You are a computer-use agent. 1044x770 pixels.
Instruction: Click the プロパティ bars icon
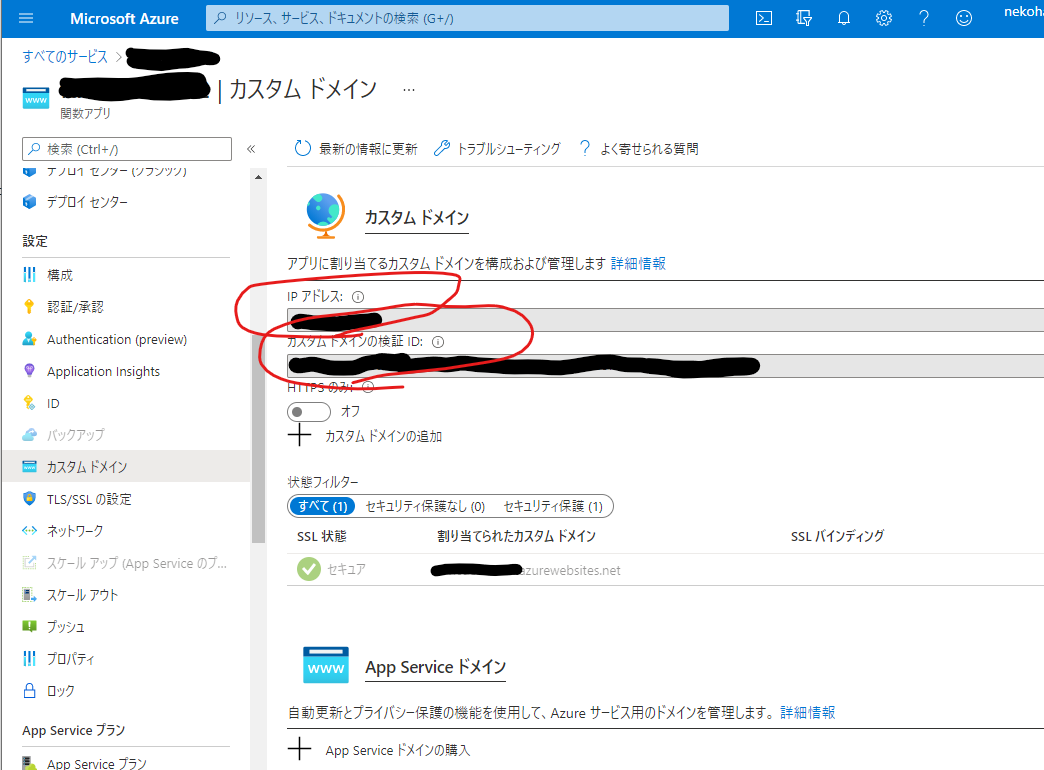click(29, 658)
